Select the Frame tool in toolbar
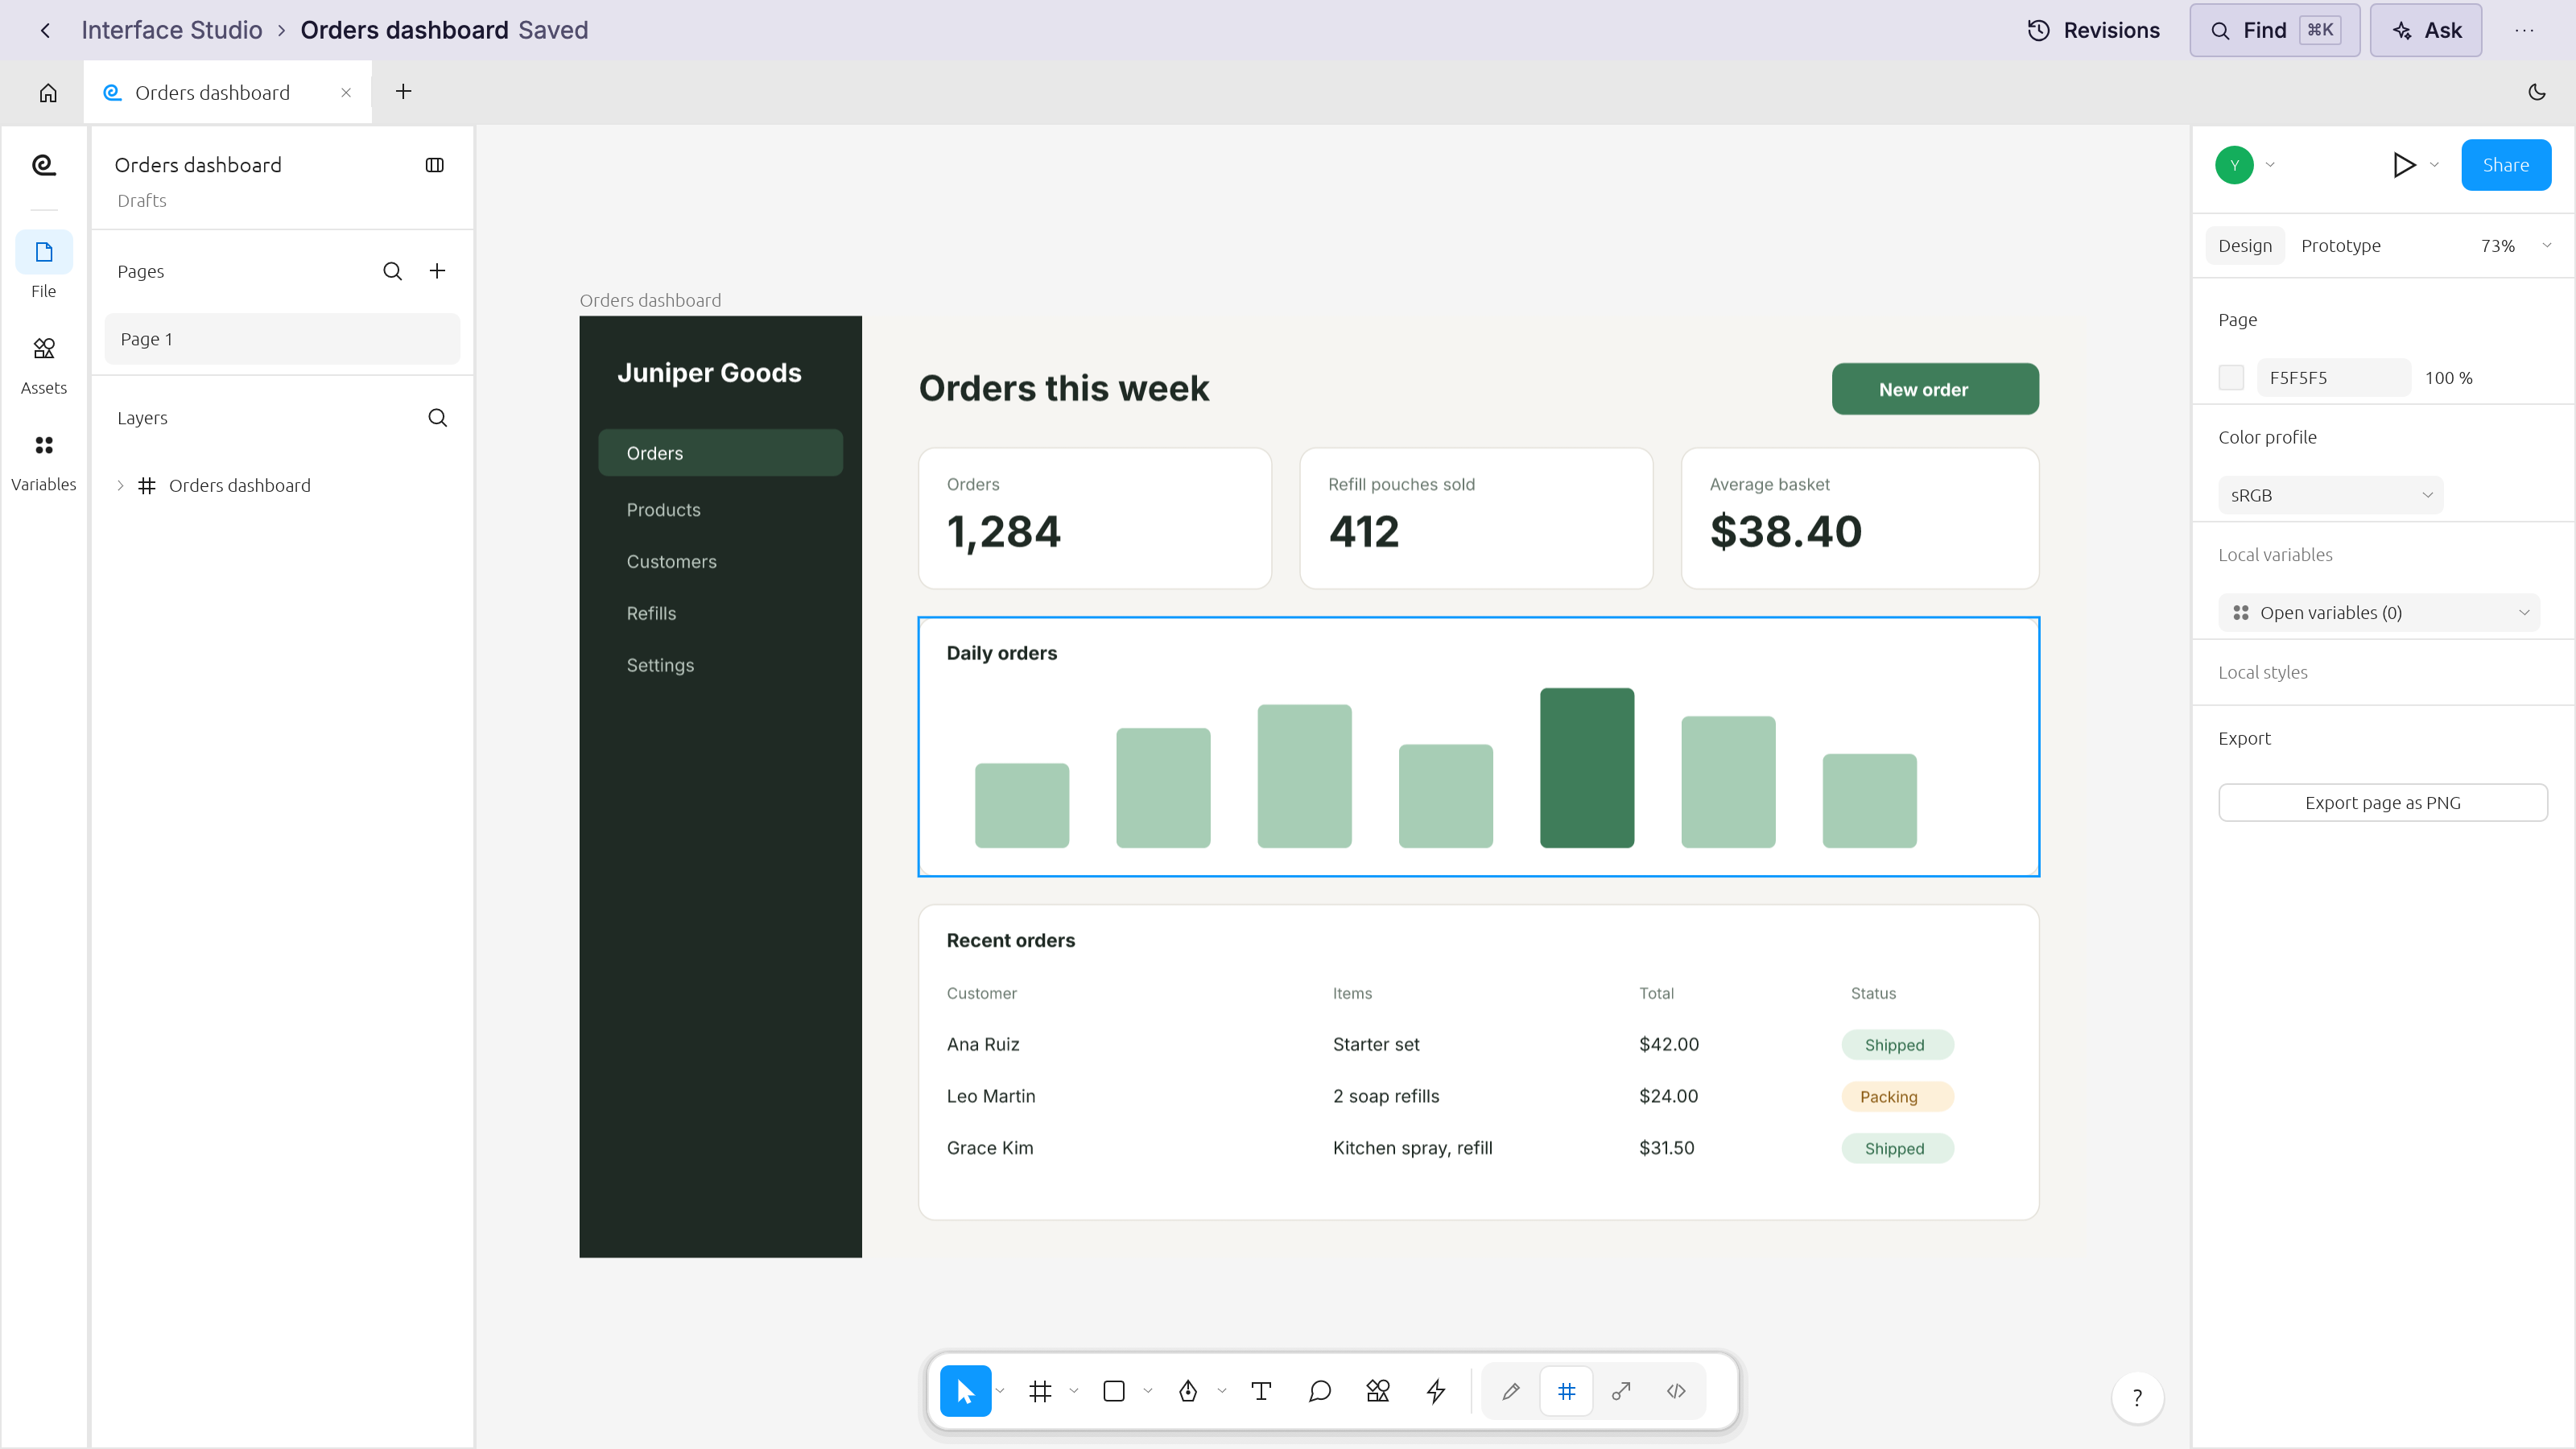 point(1040,1391)
